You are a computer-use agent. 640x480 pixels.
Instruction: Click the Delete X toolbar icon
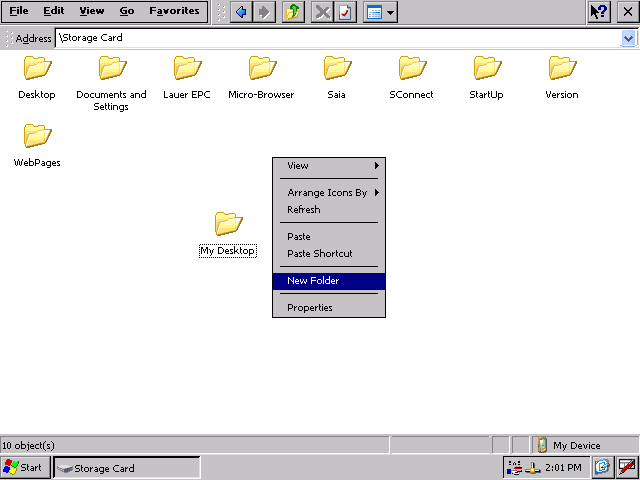322,12
